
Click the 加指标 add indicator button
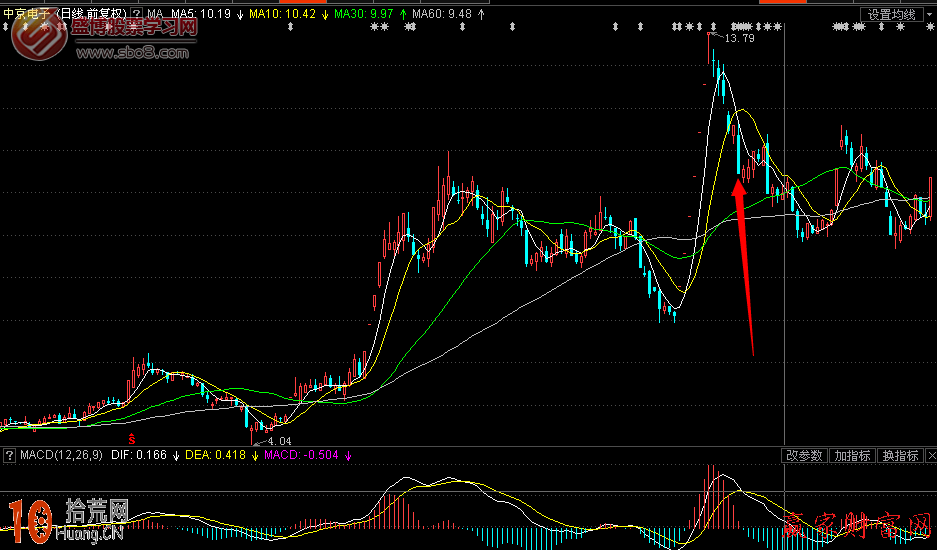coord(852,456)
